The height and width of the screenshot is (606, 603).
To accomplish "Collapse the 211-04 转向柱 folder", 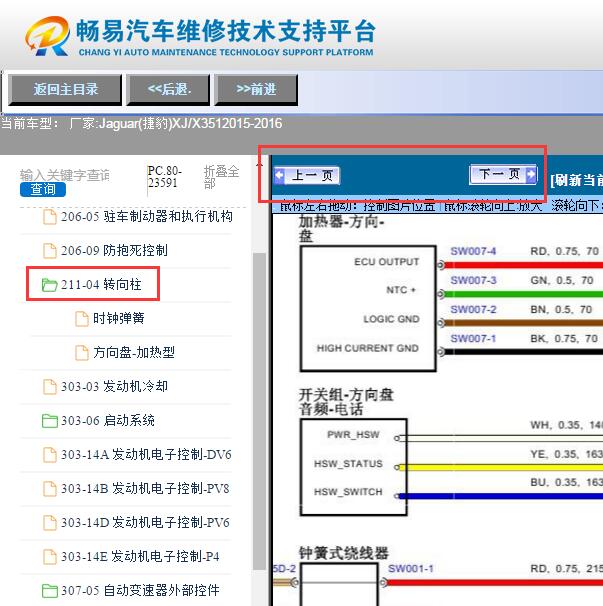I will [101, 284].
